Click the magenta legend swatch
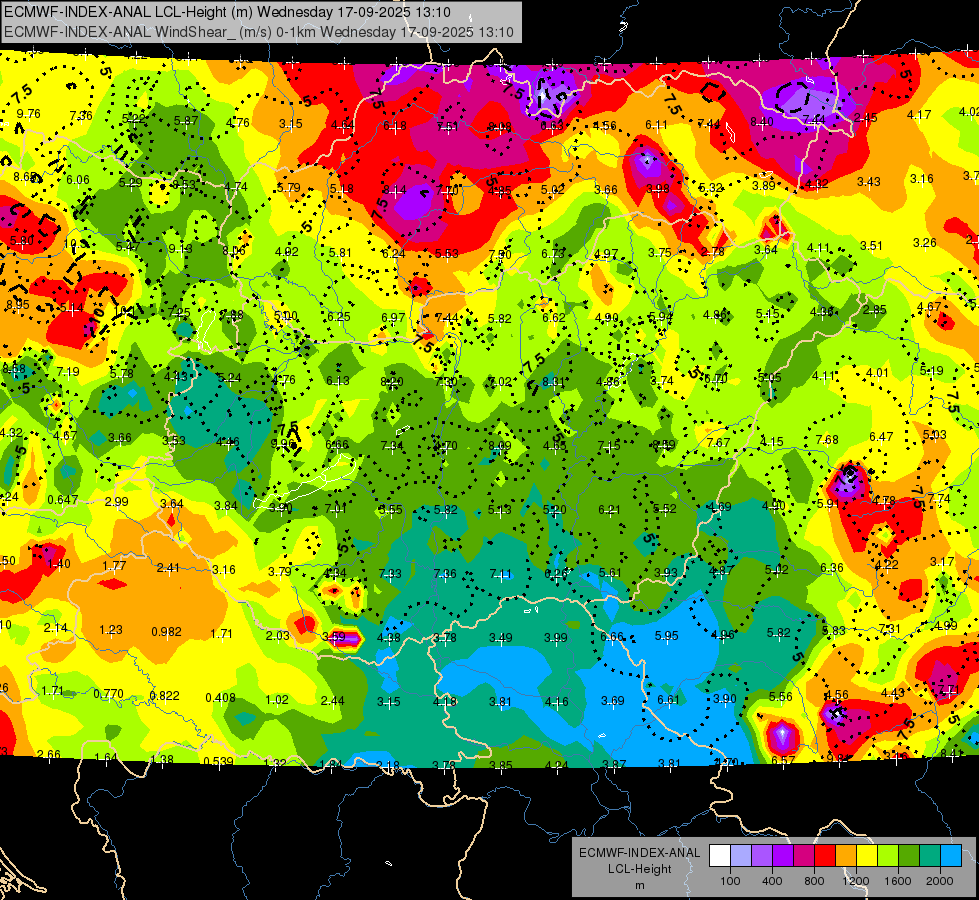The width and height of the screenshot is (979, 900). pyautogui.click(x=804, y=856)
